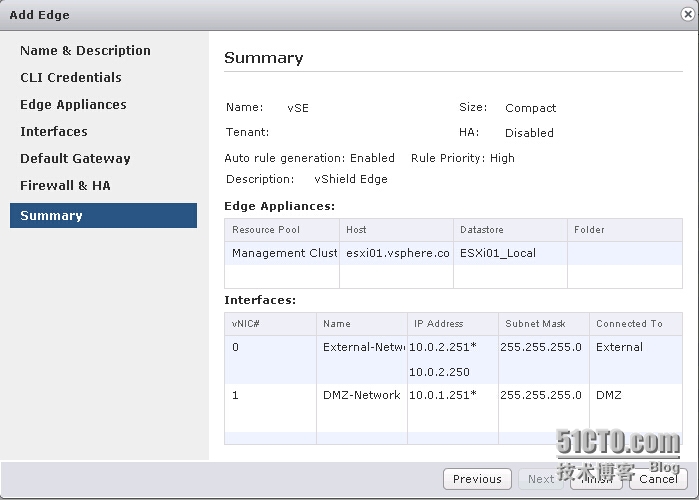This screenshot has height=500, width=699.
Task: Select the Interfaces step
Action: pyautogui.click(x=53, y=131)
